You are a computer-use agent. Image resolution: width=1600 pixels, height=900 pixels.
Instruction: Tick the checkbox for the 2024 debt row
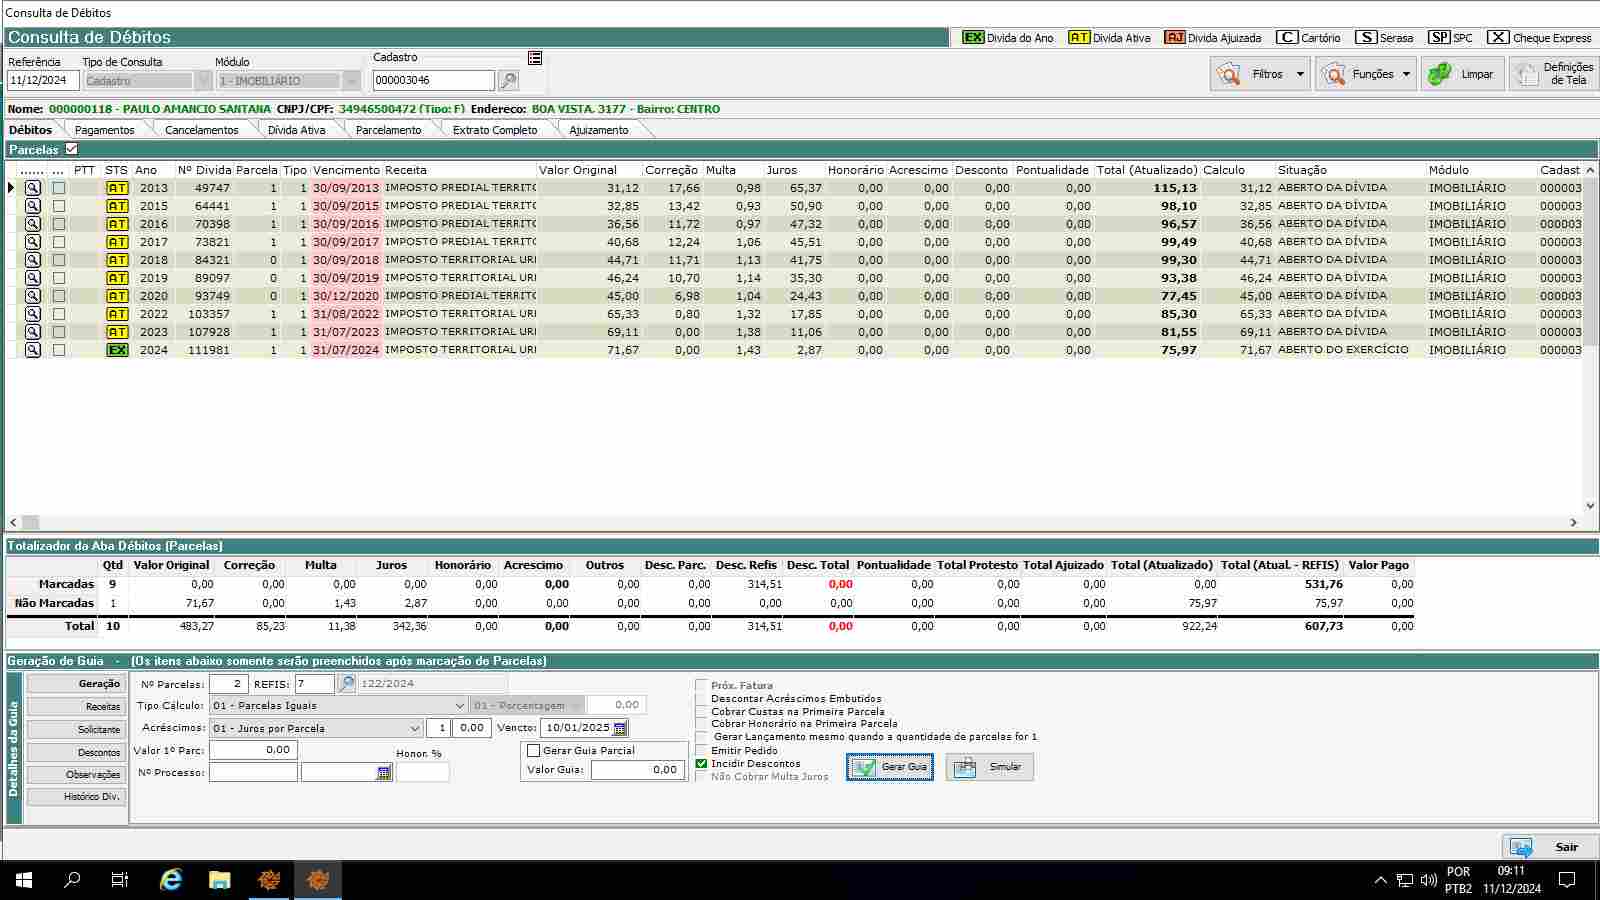[59, 351]
